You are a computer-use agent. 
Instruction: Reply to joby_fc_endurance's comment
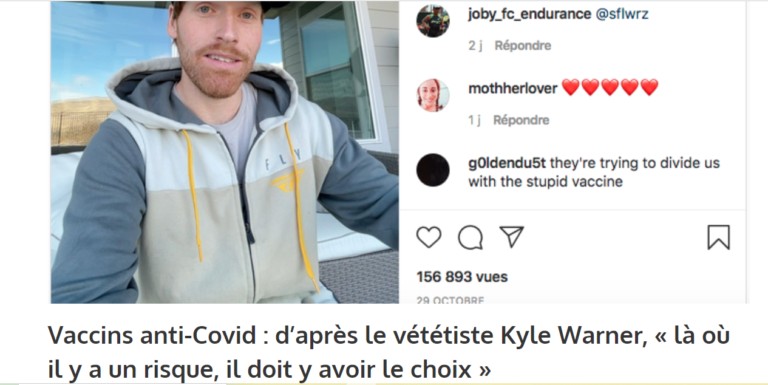(x=523, y=46)
